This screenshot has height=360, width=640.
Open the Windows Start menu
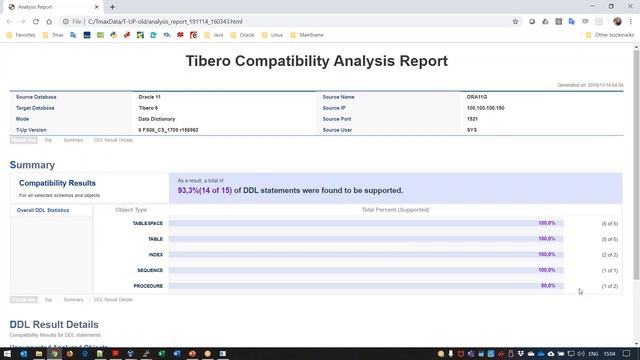point(7,354)
